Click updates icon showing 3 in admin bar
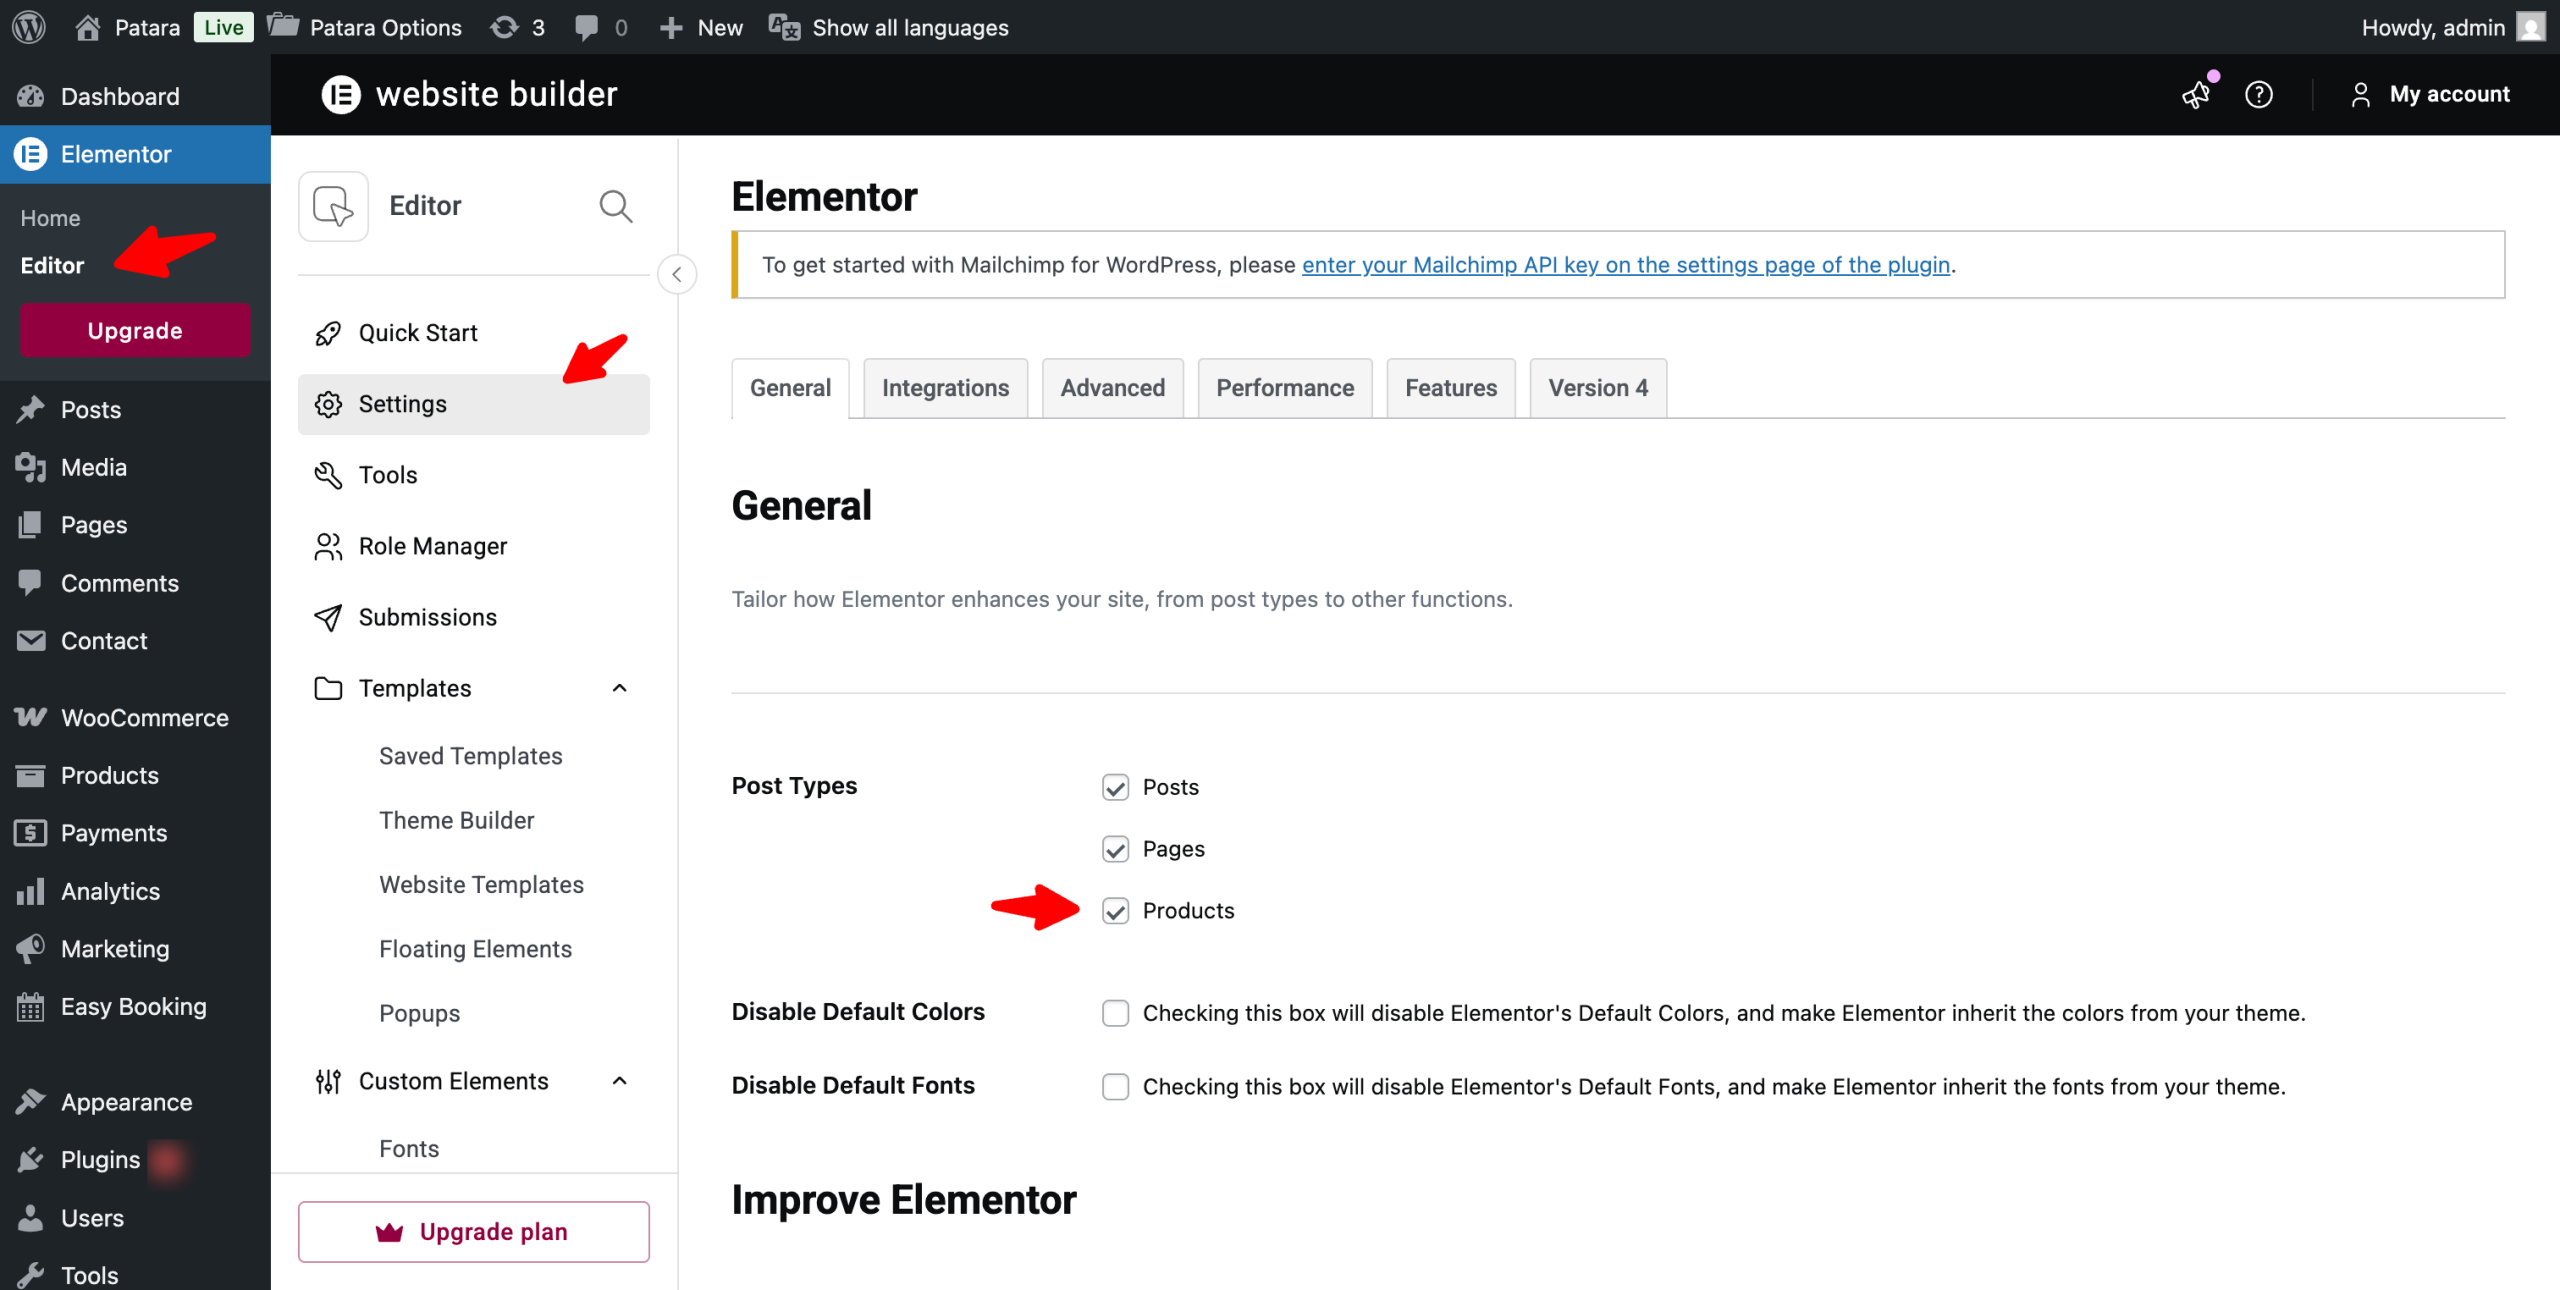The width and height of the screenshot is (2560, 1290). click(x=517, y=27)
